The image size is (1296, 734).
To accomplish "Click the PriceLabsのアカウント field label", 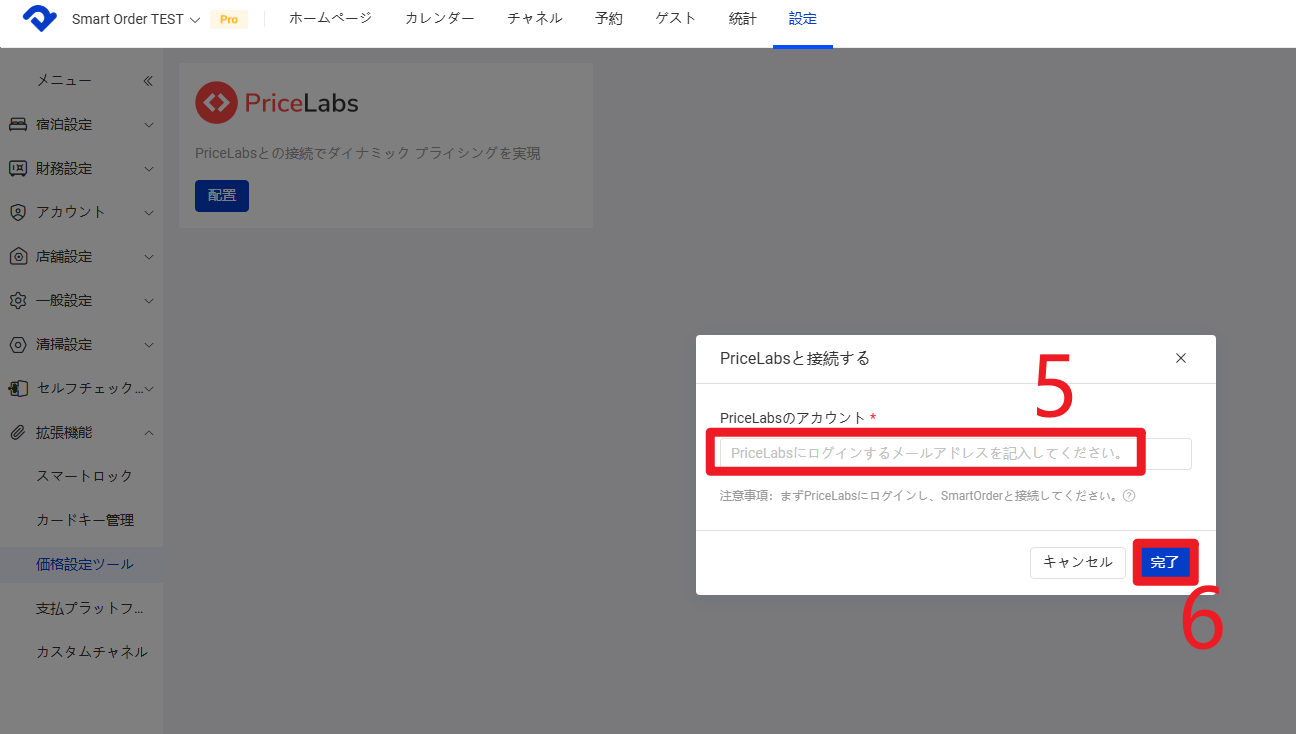I will pos(792,417).
